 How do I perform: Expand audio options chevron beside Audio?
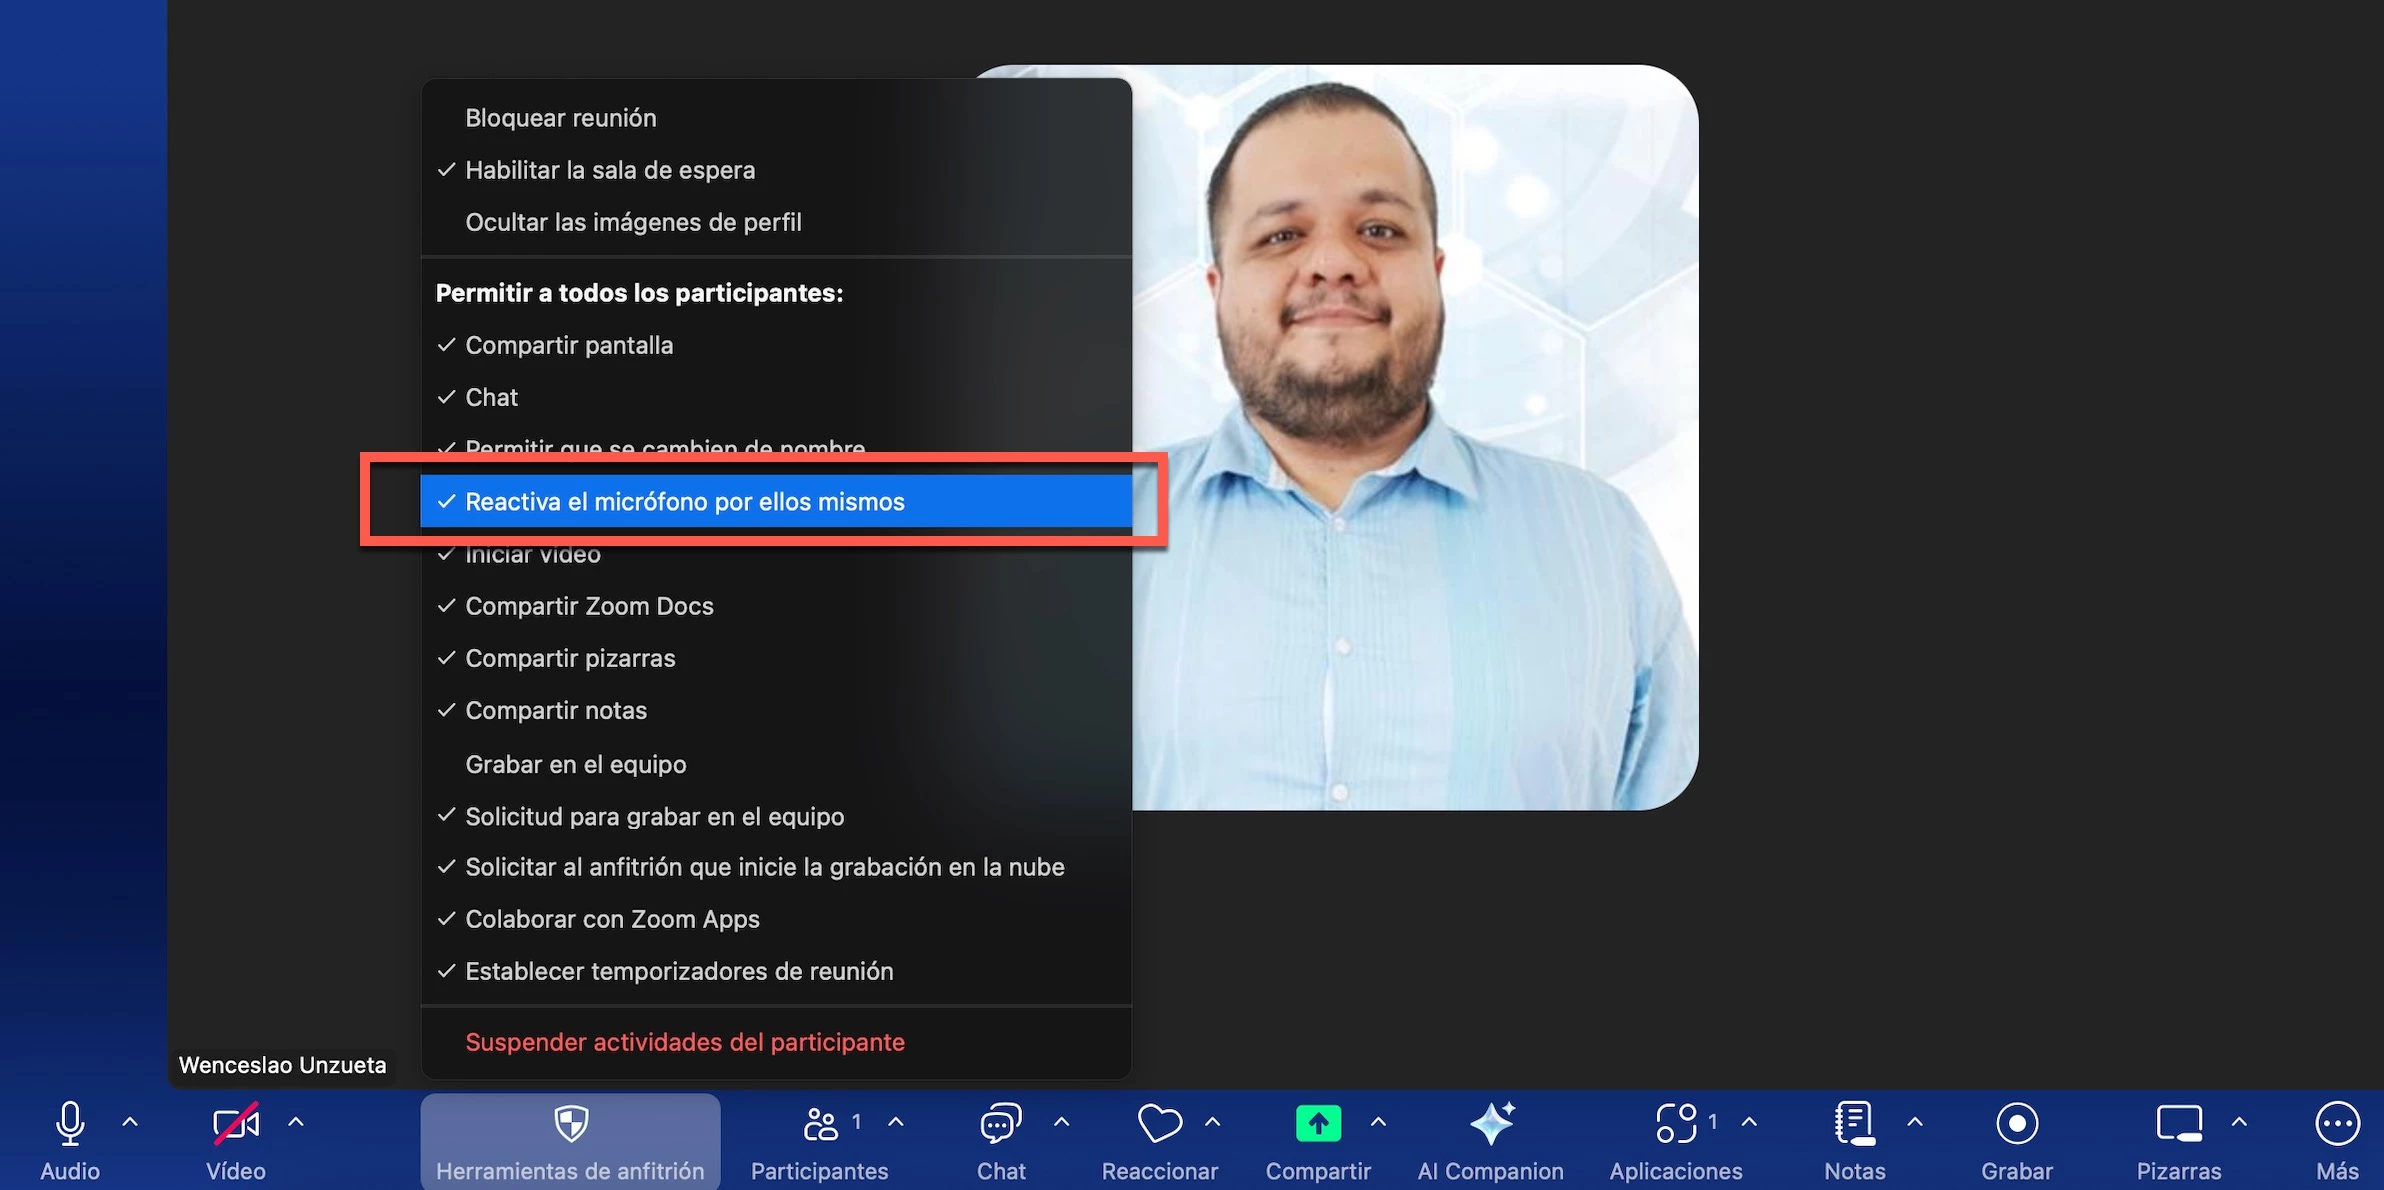(130, 1122)
